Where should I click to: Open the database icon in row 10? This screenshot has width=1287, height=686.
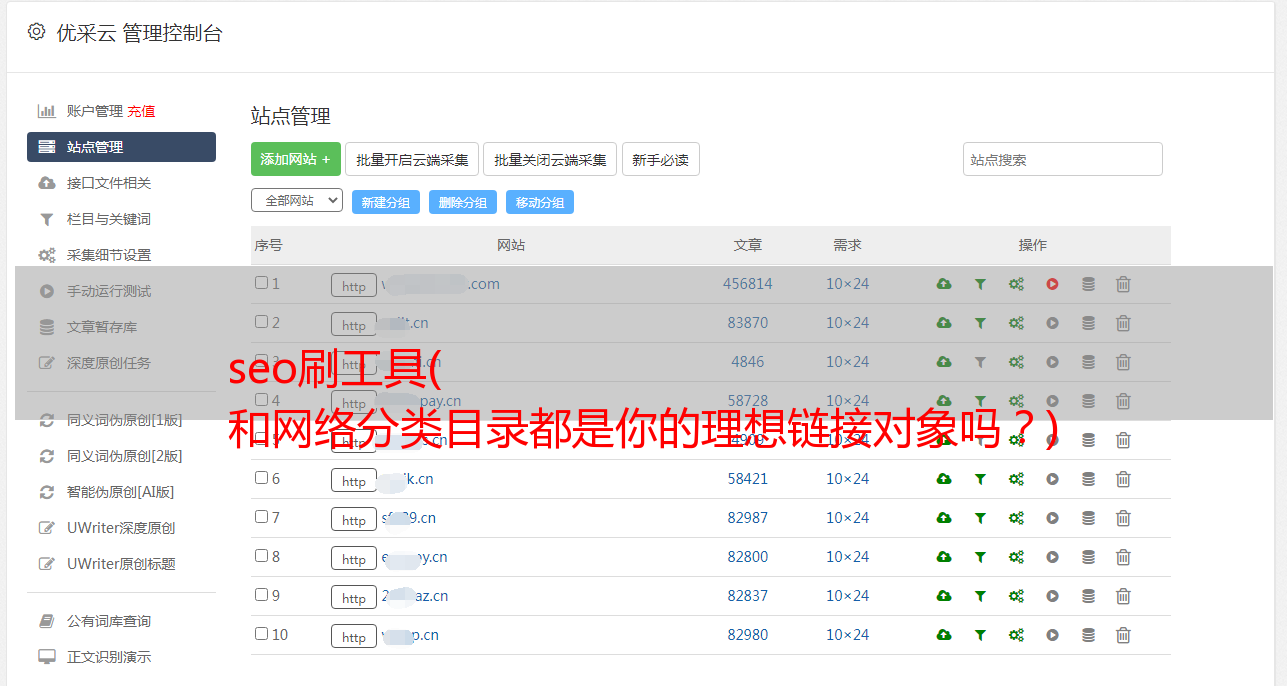(x=1088, y=635)
